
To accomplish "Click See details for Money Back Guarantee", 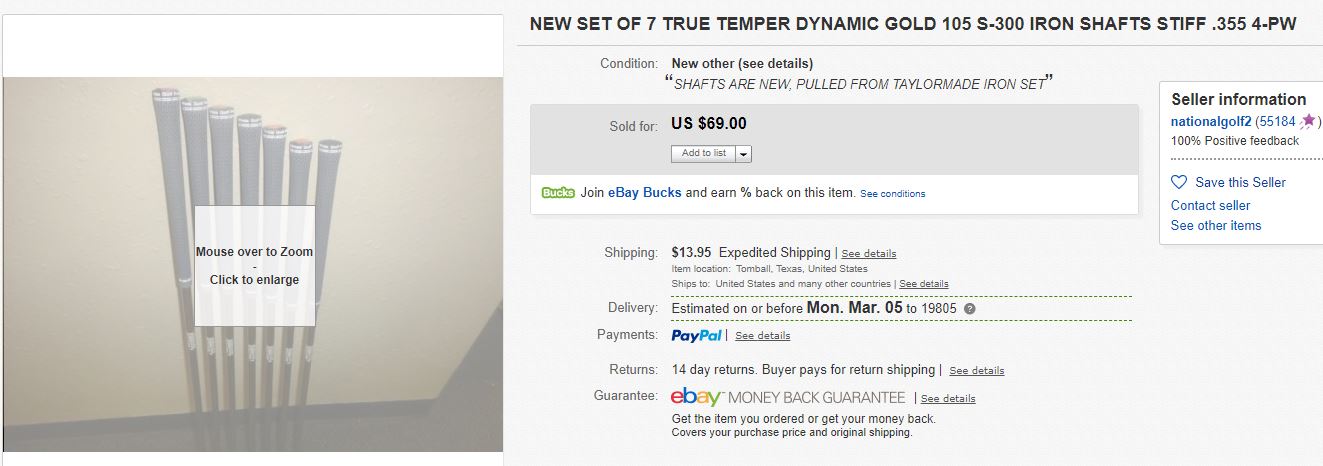I will [947, 398].
